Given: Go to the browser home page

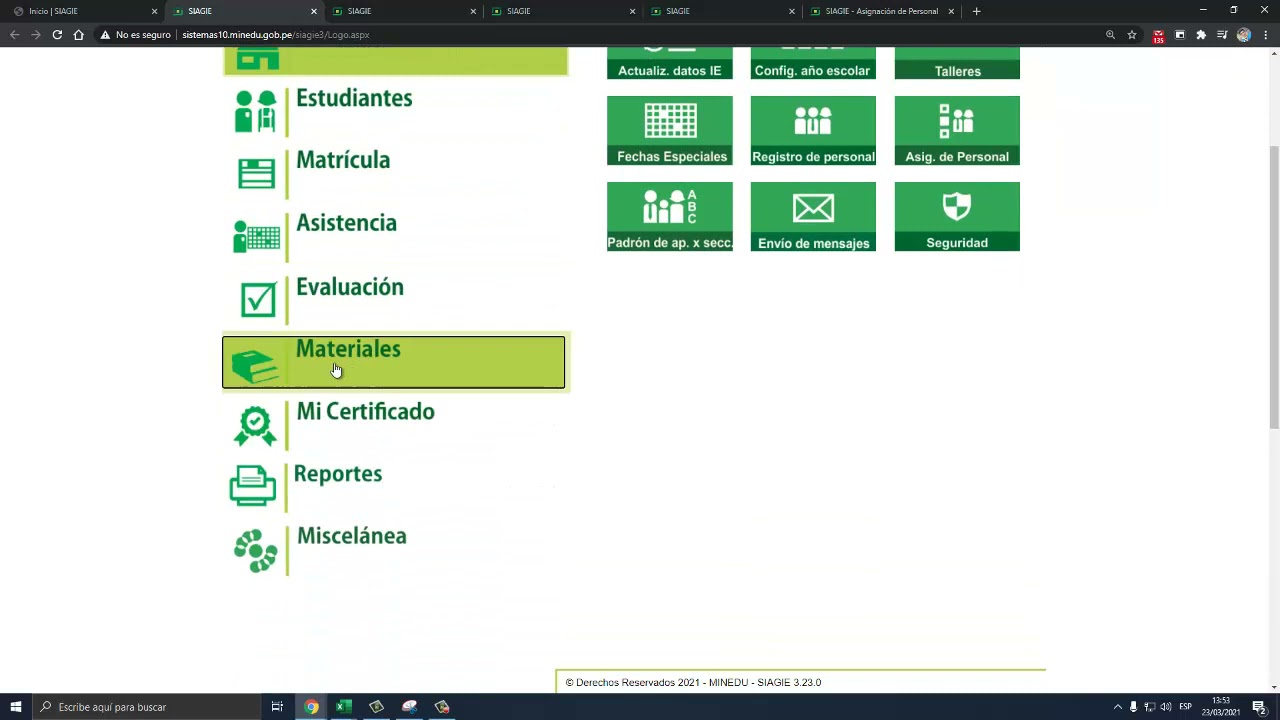Looking at the screenshot, I should point(78,34).
